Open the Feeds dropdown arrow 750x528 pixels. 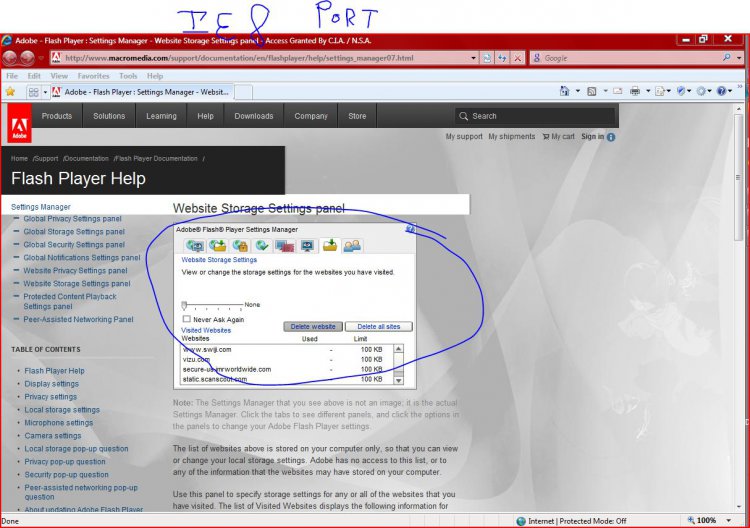pos(605,90)
